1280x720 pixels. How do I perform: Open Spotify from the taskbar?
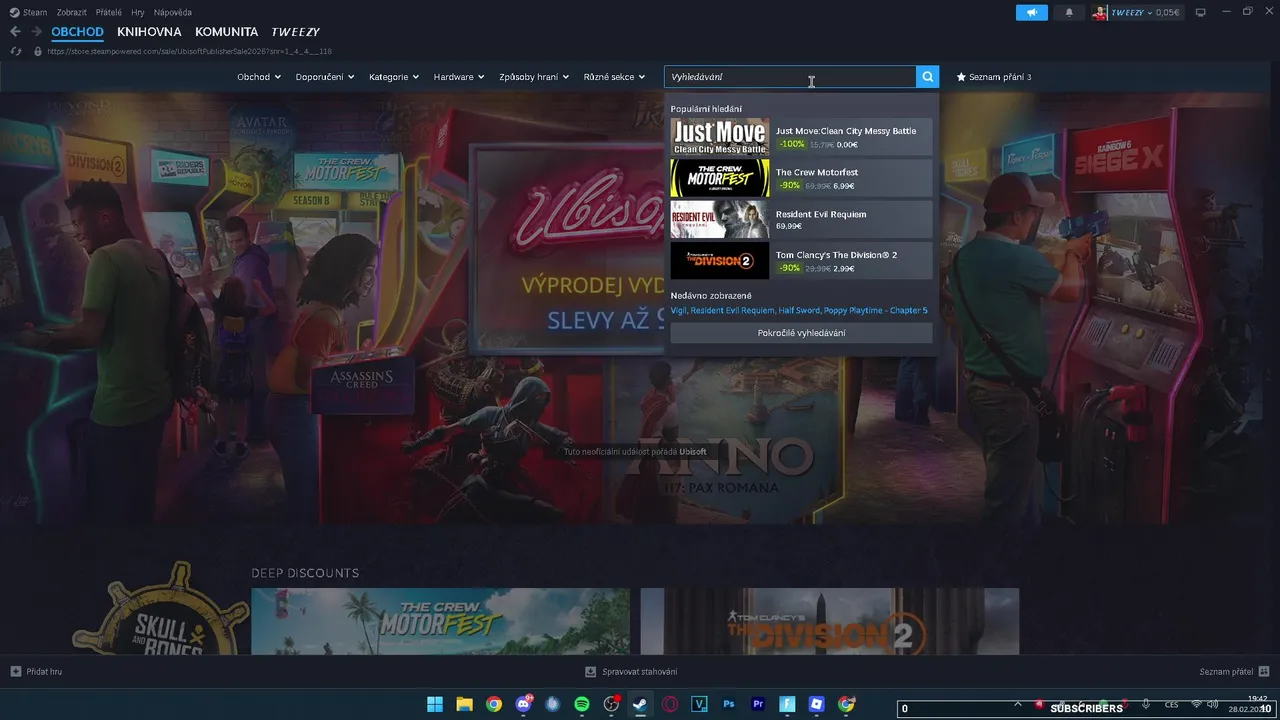click(582, 704)
